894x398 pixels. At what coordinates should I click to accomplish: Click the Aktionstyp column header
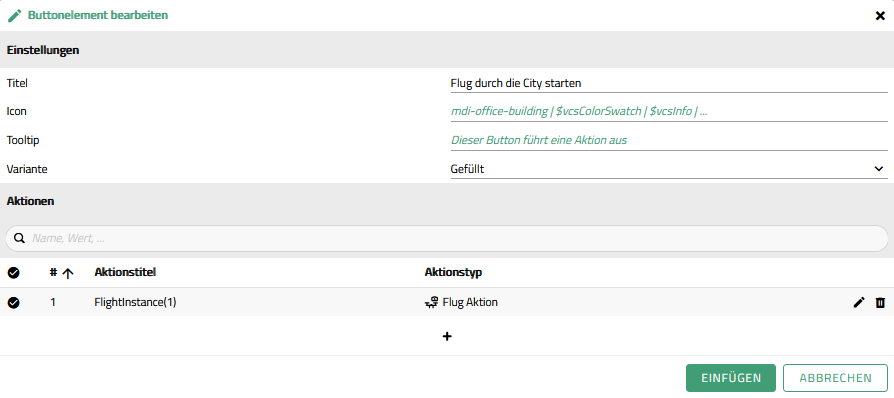(453, 273)
